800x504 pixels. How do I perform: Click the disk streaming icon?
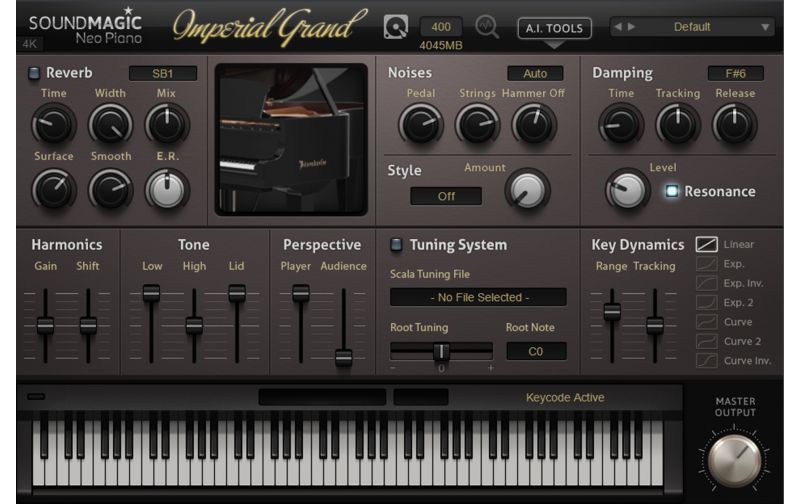tap(395, 27)
